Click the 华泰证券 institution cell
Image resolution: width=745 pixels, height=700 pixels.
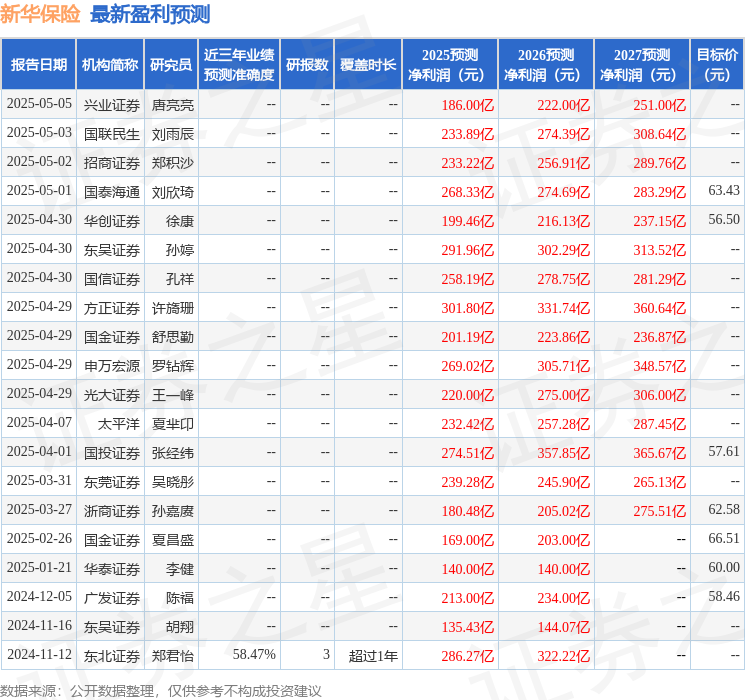[x=112, y=569]
